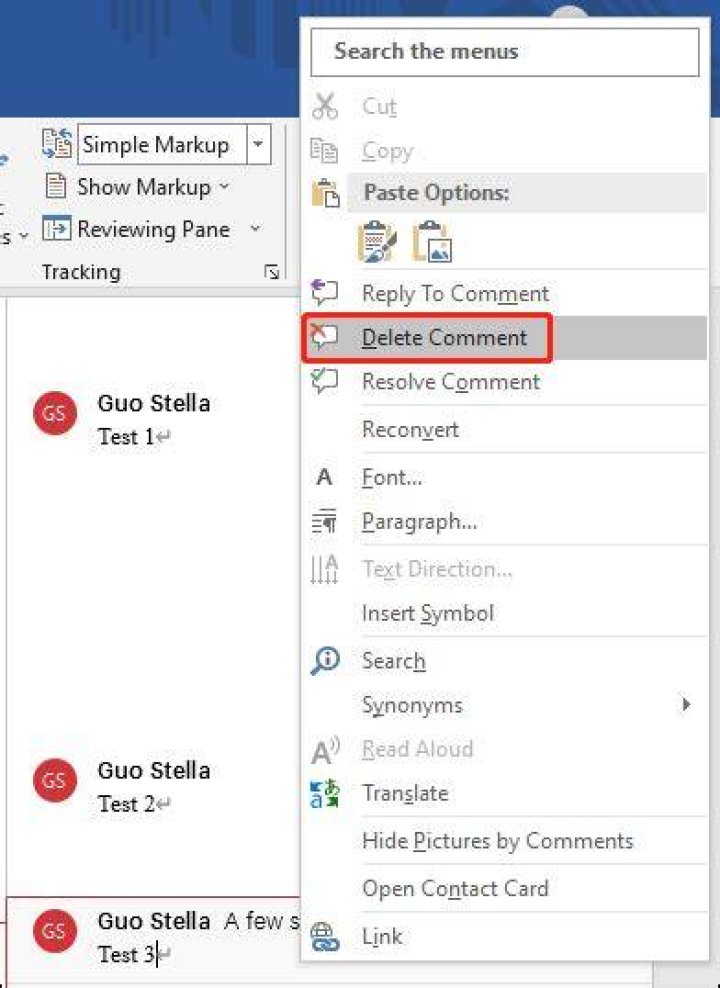This screenshot has height=988, width=720.
Task: Click the Resolve Comment checkmark icon
Action: (325, 381)
